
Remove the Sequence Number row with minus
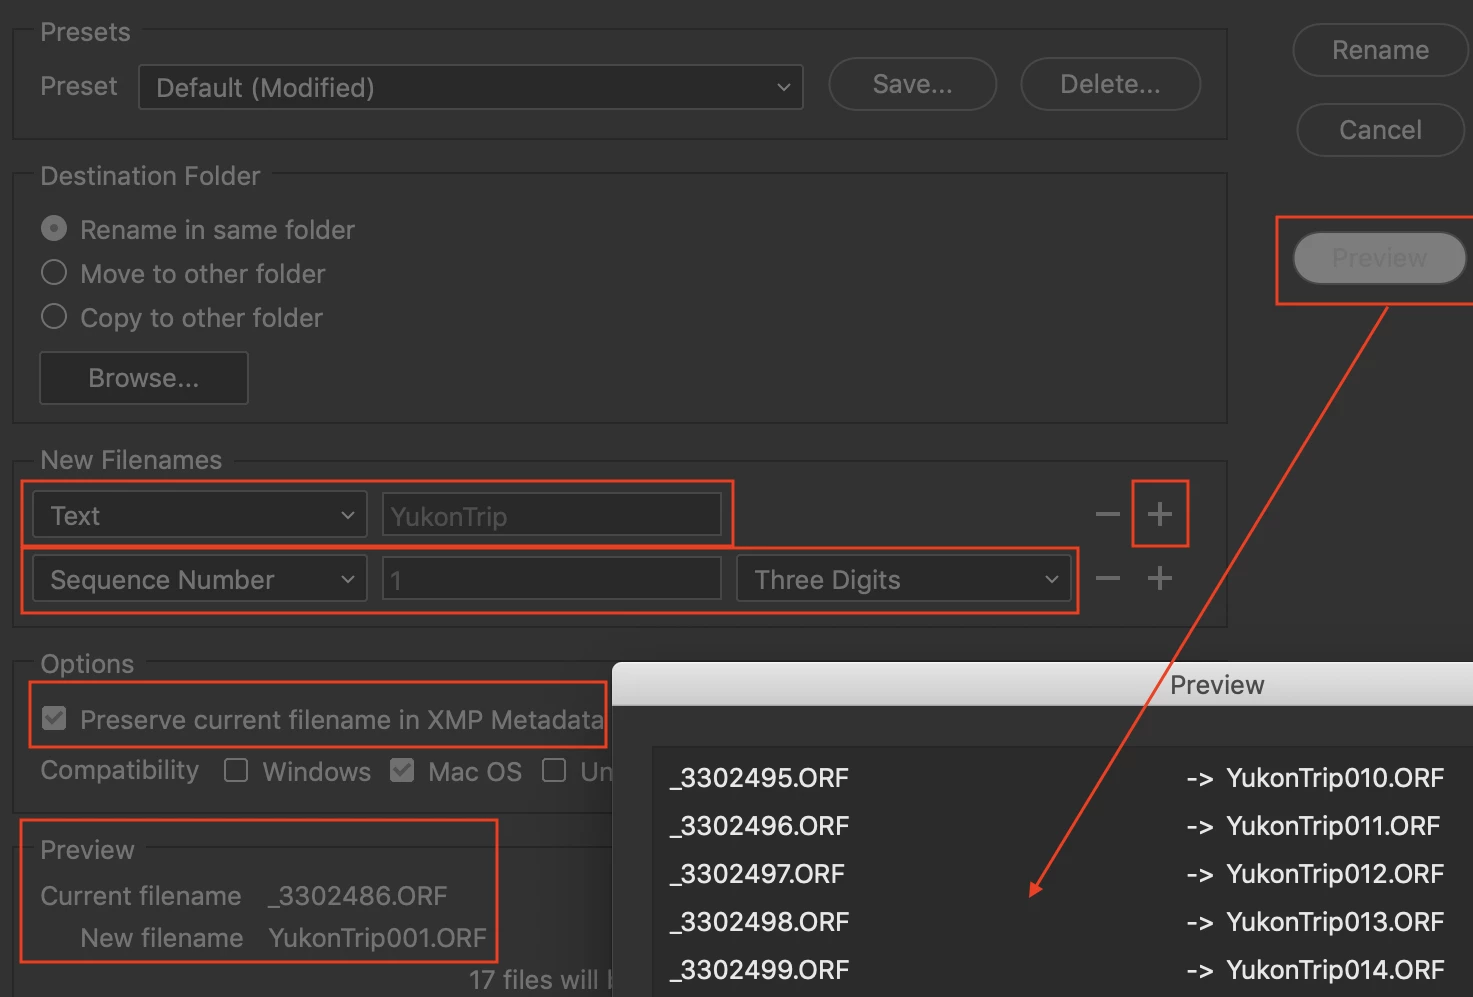tap(1107, 579)
